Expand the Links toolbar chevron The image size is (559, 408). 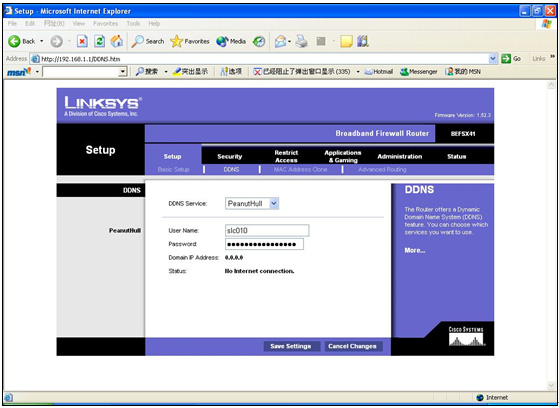(554, 56)
